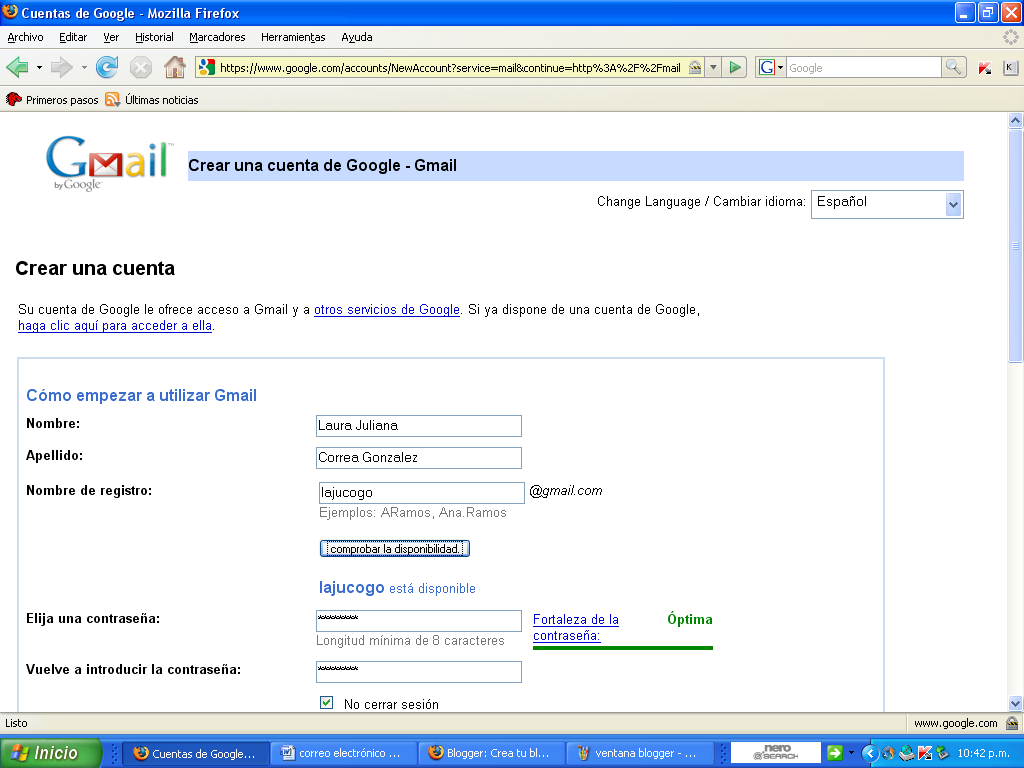Expand the Español language dropdown
The height and width of the screenshot is (768, 1024).
952,204
